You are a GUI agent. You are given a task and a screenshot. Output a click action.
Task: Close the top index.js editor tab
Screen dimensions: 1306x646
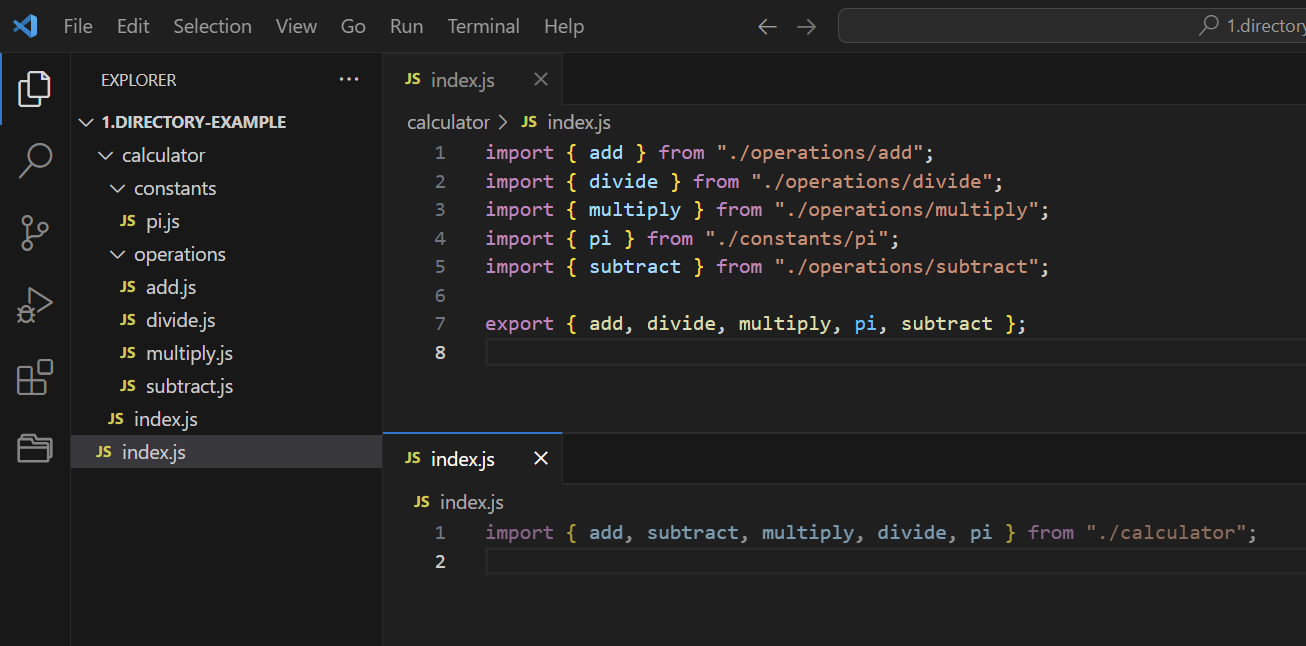click(541, 80)
